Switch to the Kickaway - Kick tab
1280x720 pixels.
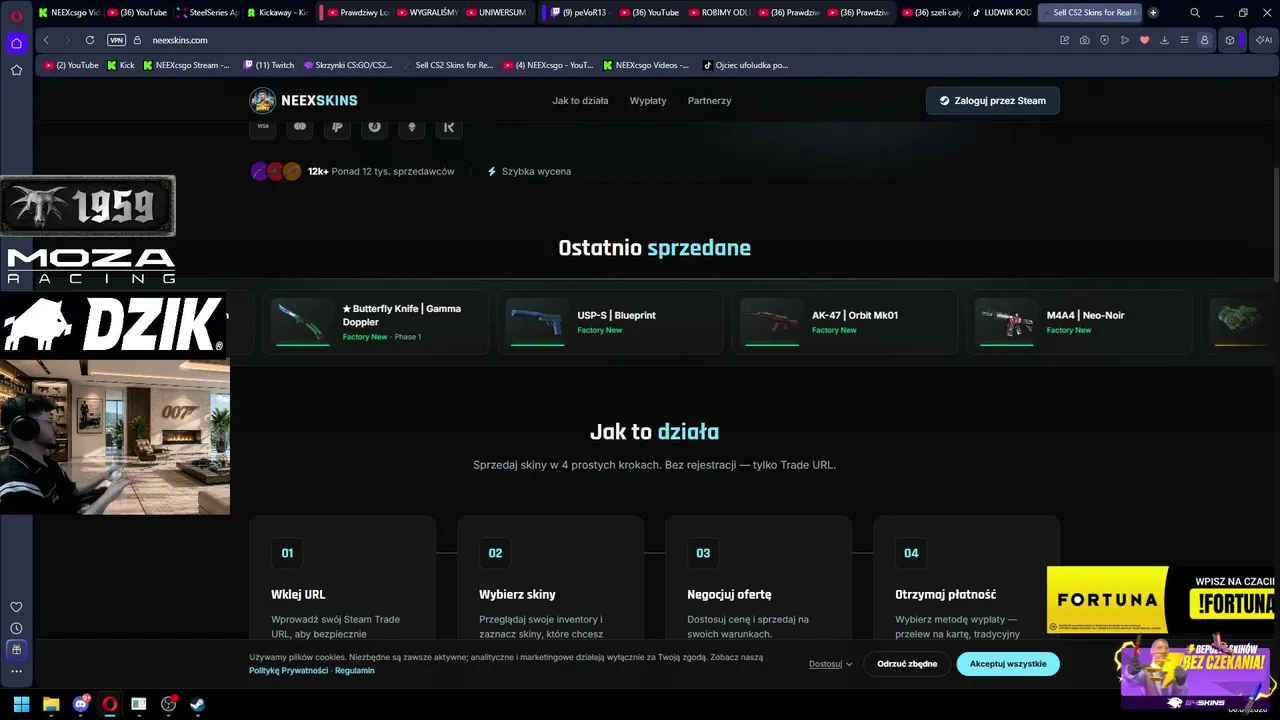tap(277, 13)
